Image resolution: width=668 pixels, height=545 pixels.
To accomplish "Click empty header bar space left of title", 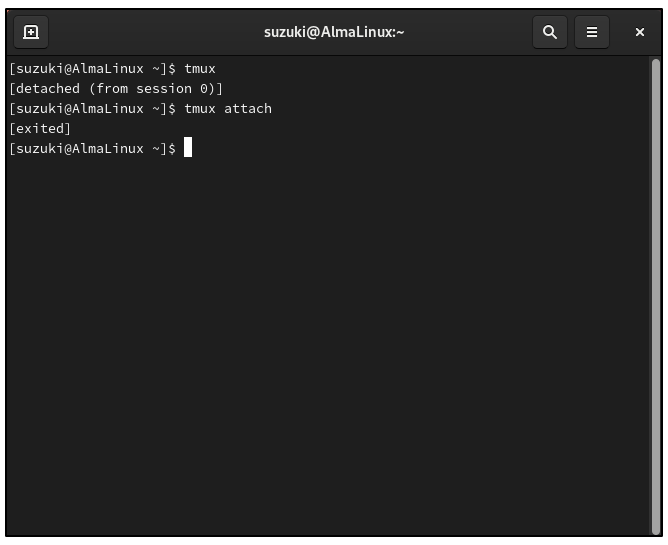I will (150, 32).
